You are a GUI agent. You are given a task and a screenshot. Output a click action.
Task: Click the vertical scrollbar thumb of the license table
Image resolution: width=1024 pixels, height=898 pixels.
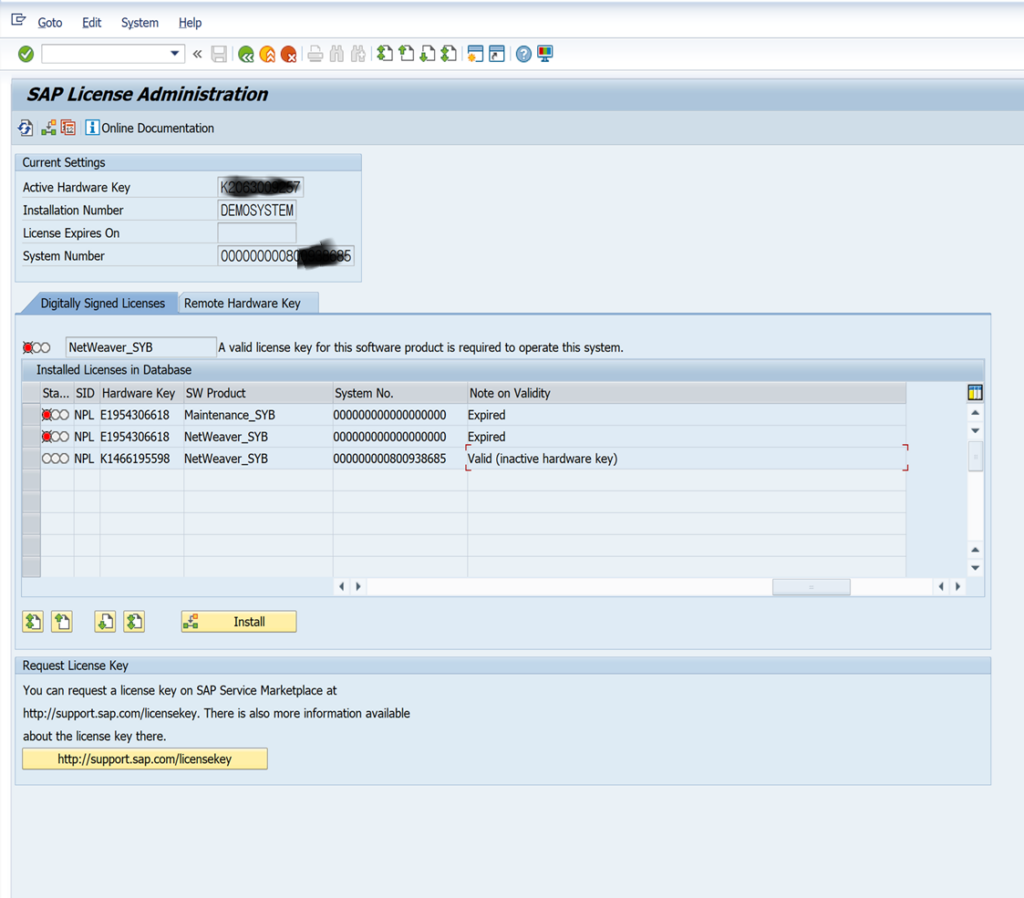click(x=975, y=457)
